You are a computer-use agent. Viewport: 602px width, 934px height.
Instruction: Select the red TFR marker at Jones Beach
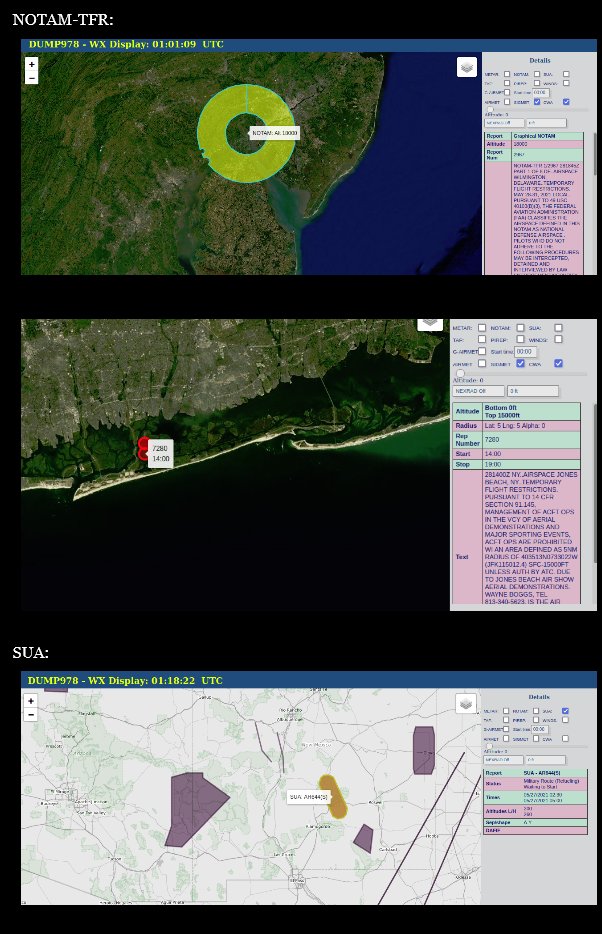click(x=144, y=449)
